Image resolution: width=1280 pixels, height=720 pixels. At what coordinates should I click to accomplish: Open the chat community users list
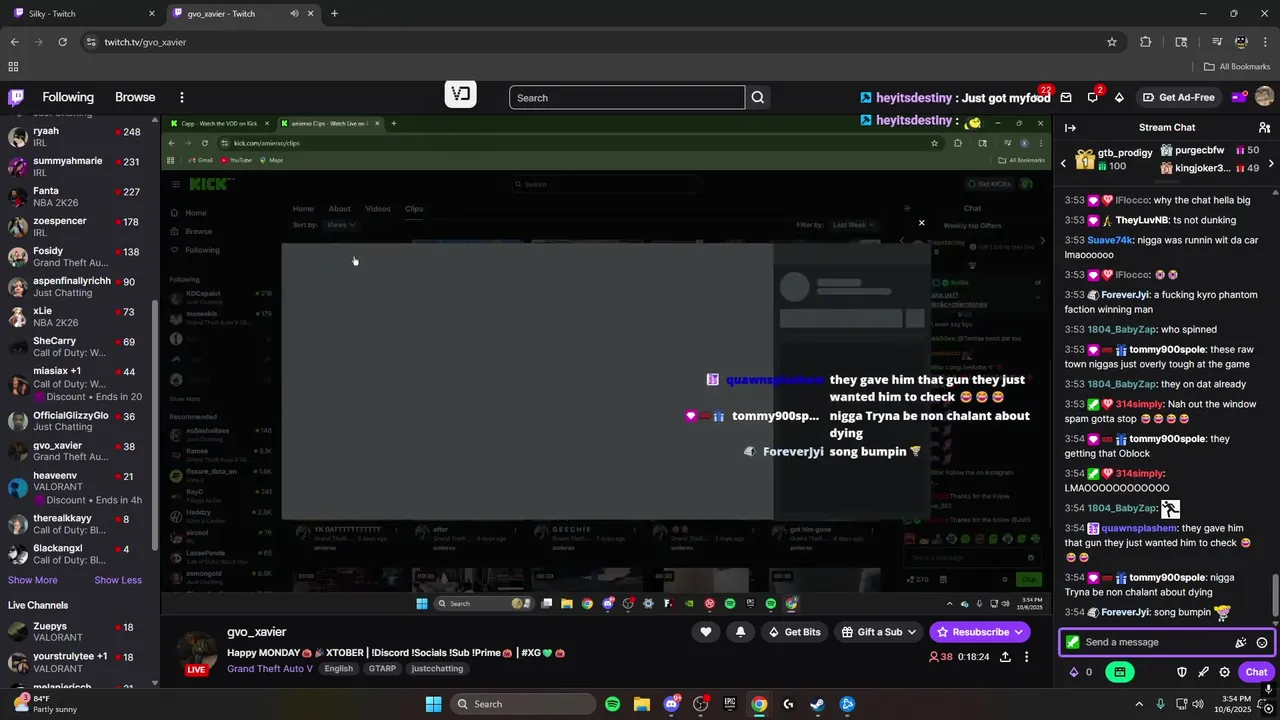[1264, 127]
